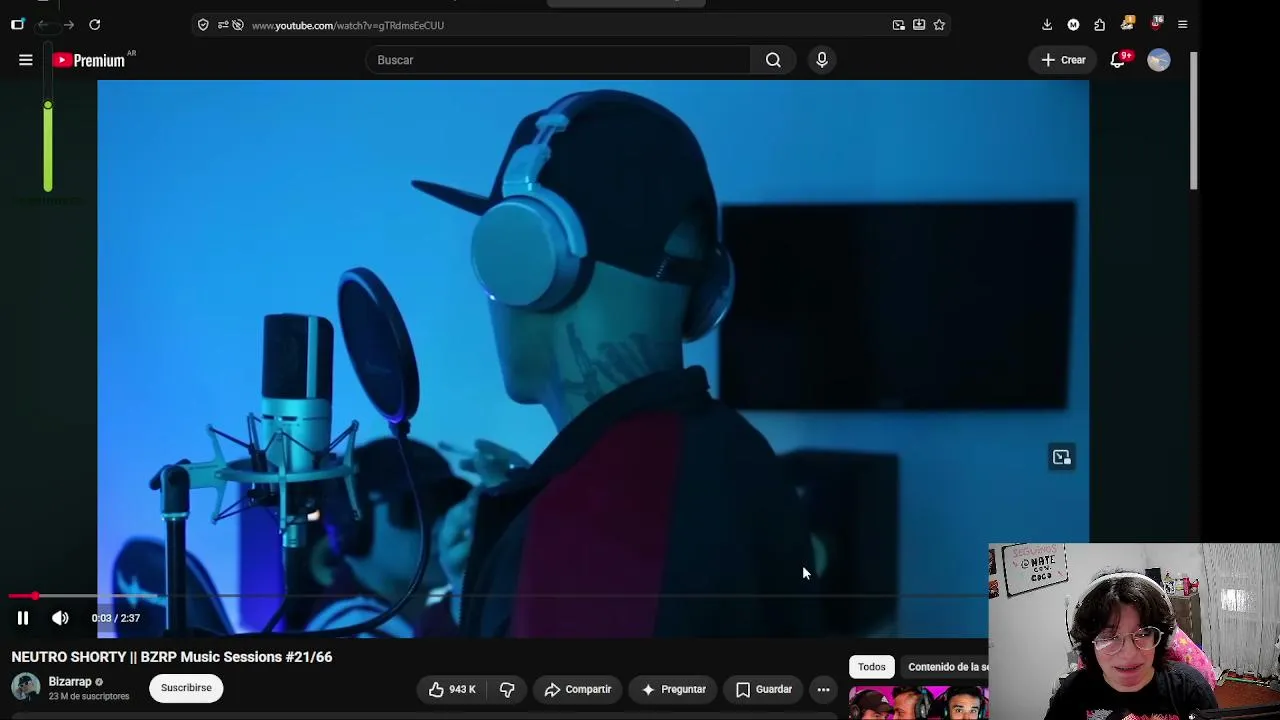
Task: Open the browser downloads panel
Action: click(1047, 25)
